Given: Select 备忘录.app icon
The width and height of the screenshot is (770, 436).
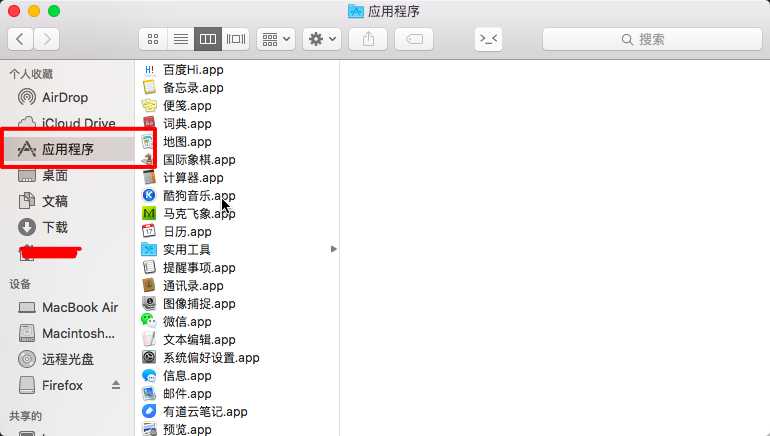Looking at the screenshot, I should point(149,87).
